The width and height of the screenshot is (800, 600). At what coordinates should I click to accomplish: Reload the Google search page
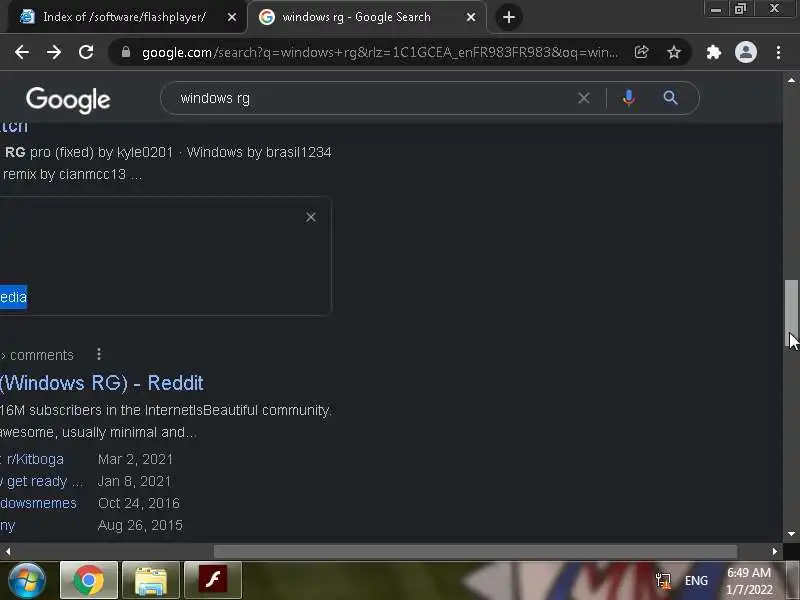(86, 52)
